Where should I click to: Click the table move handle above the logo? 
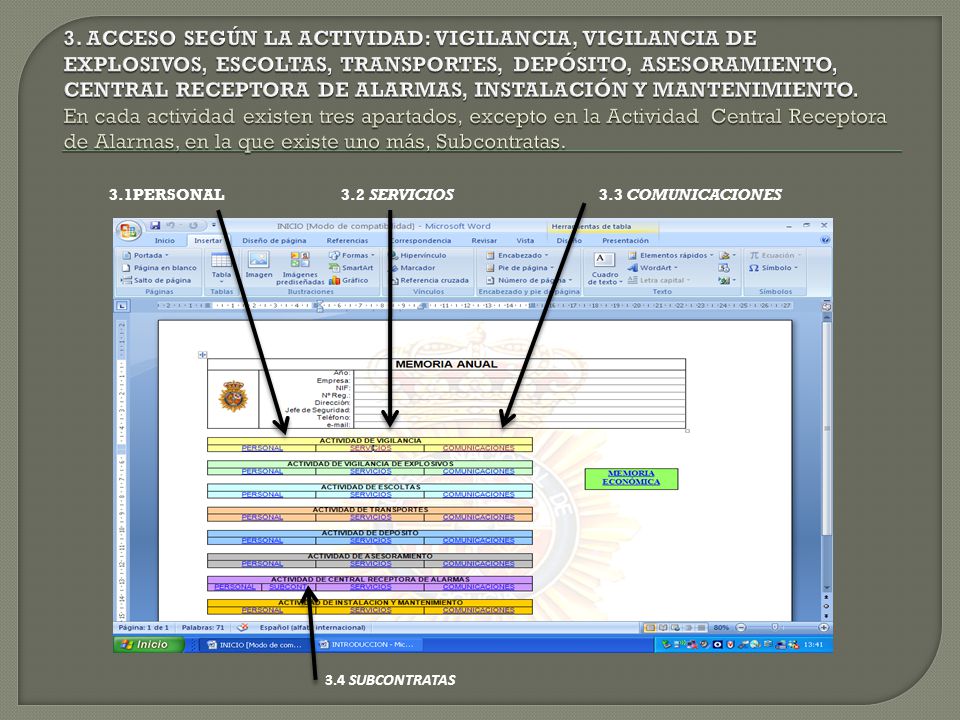pyautogui.click(x=203, y=354)
